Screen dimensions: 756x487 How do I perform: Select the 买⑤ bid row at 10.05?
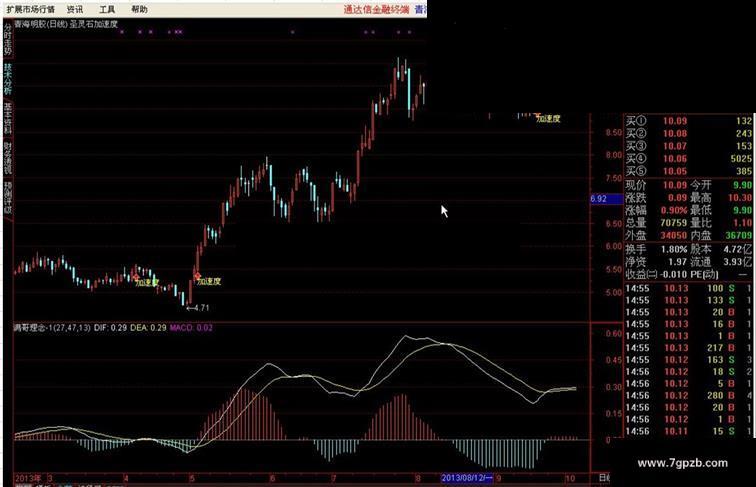click(x=689, y=171)
